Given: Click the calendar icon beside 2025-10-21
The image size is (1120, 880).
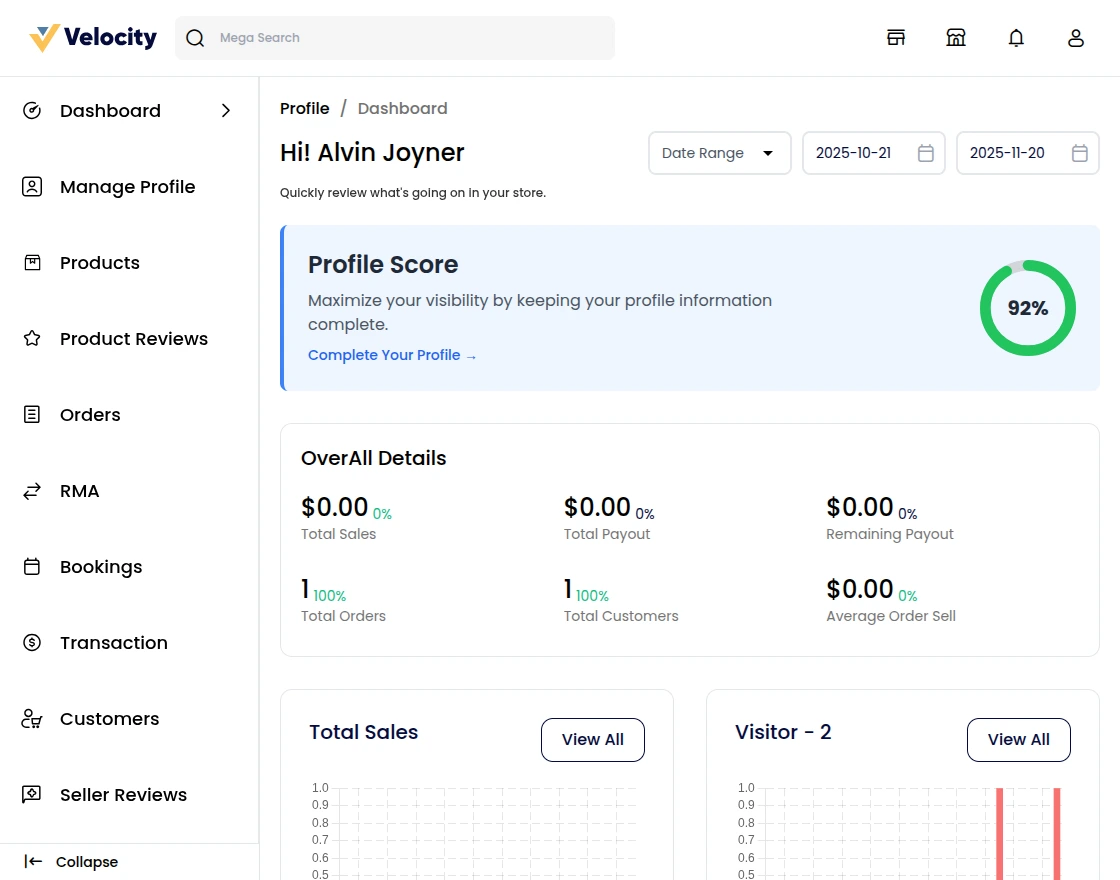Looking at the screenshot, I should [x=926, y=153].
